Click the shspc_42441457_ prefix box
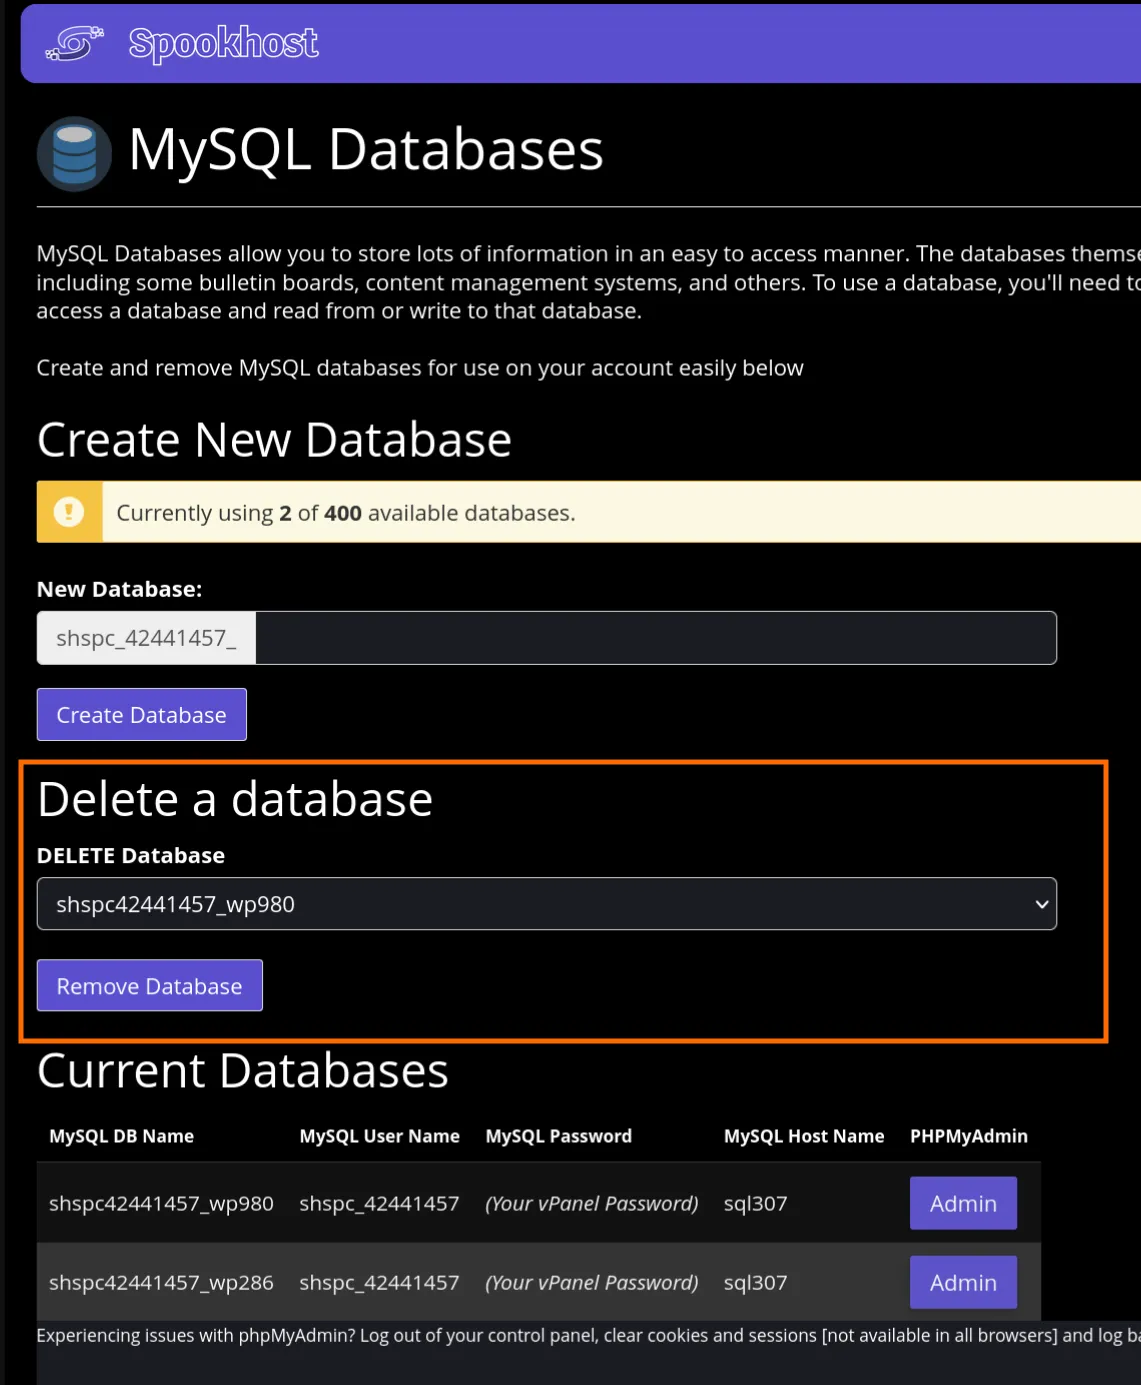Image resolution: width=1141 pixels, height=1385 pixels. pyautogui.click(x=146, y=638)
